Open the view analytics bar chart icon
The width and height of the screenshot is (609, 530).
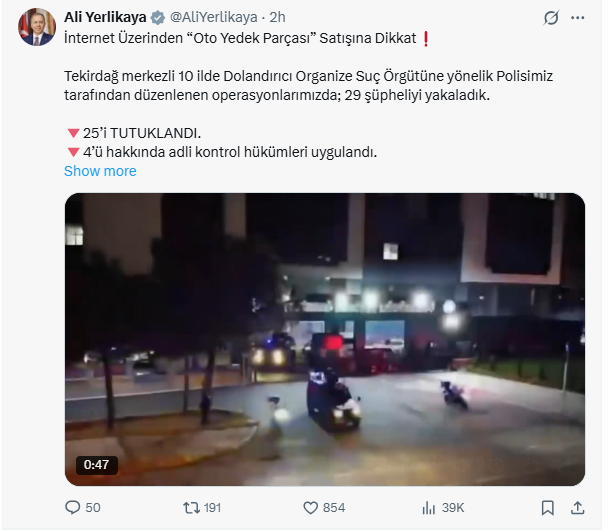tap(429, 508)
